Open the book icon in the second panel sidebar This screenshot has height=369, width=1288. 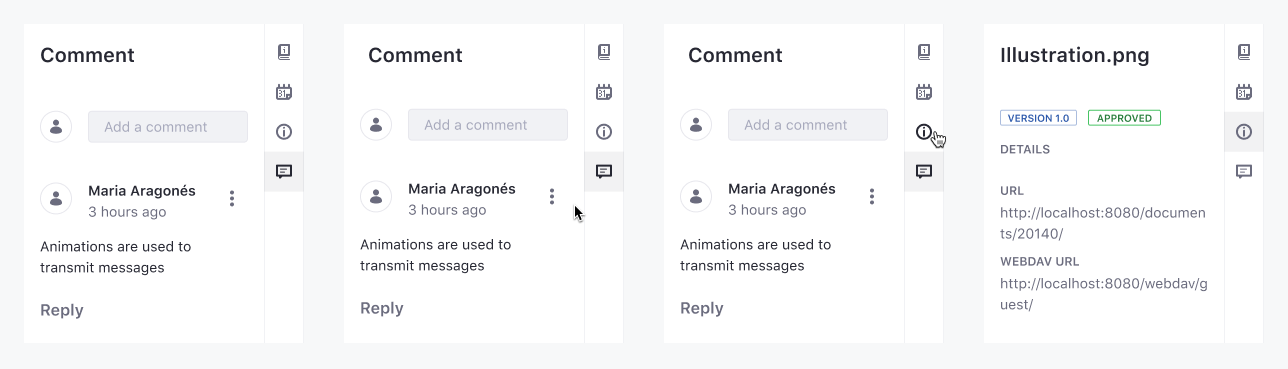pos(604,52)
